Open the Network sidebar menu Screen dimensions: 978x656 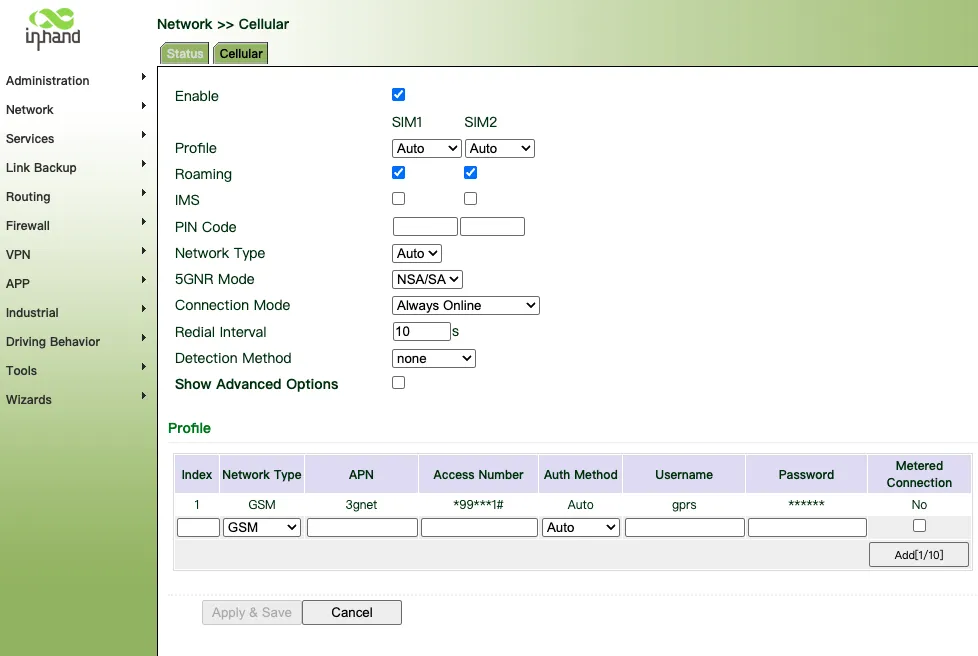(30, 110)
